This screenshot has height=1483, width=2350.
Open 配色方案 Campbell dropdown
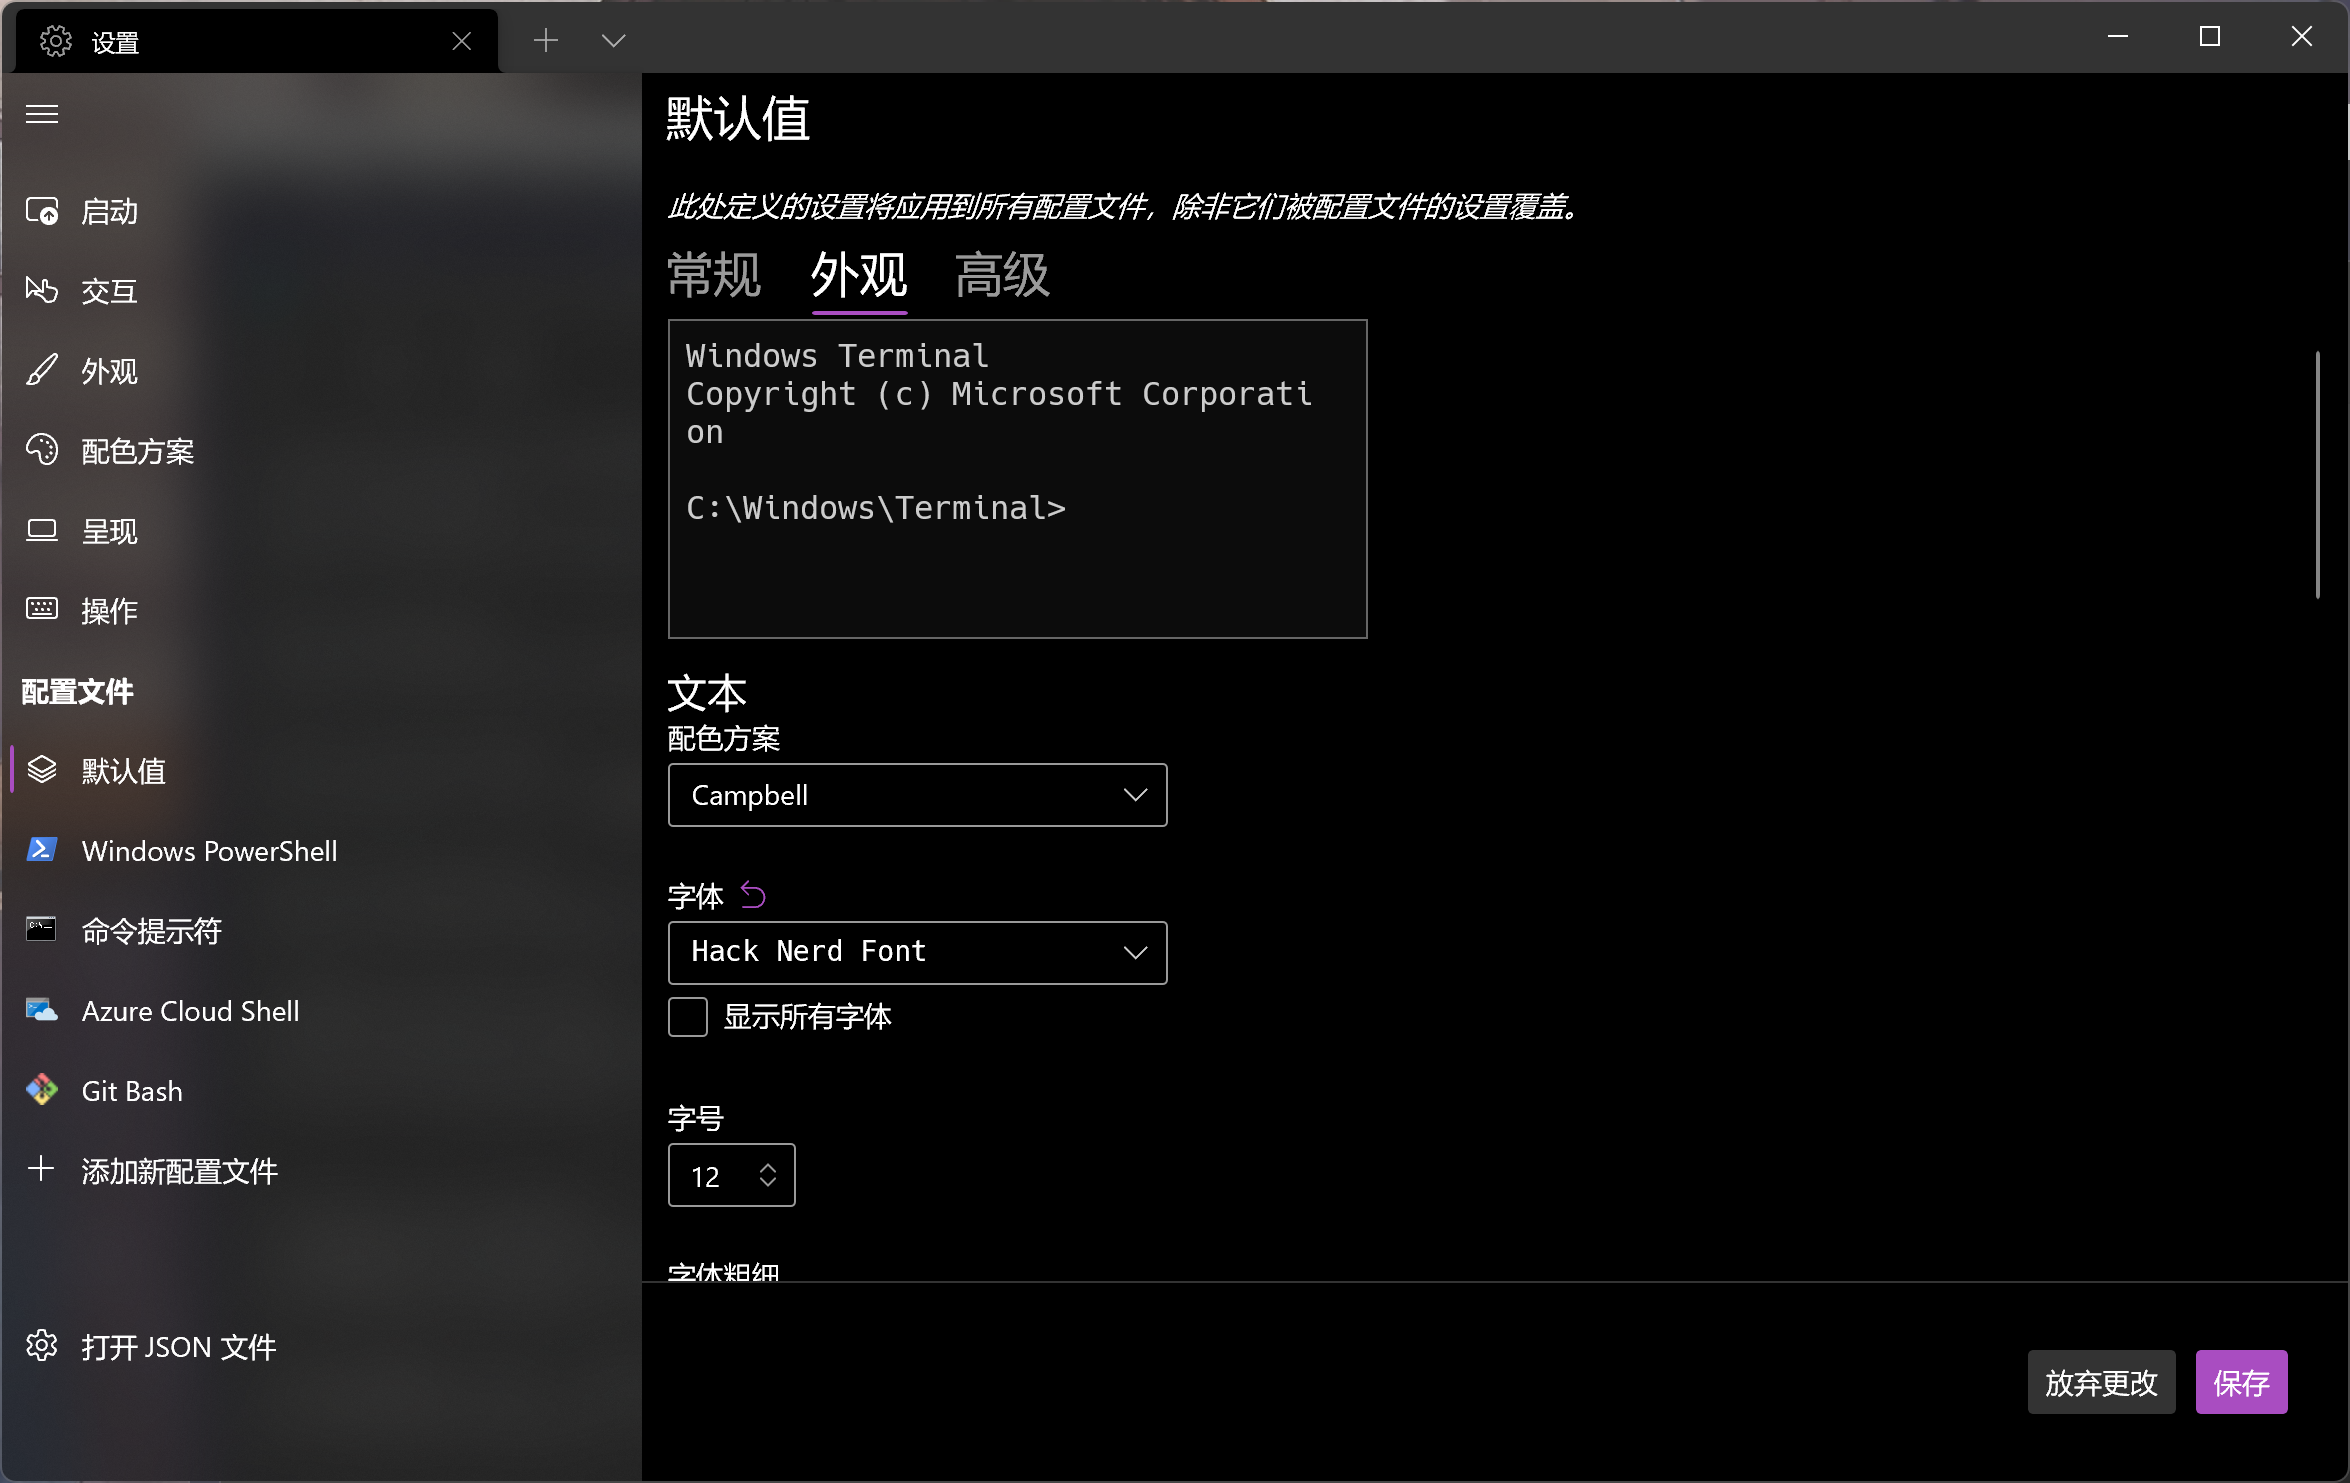[917, 795]
